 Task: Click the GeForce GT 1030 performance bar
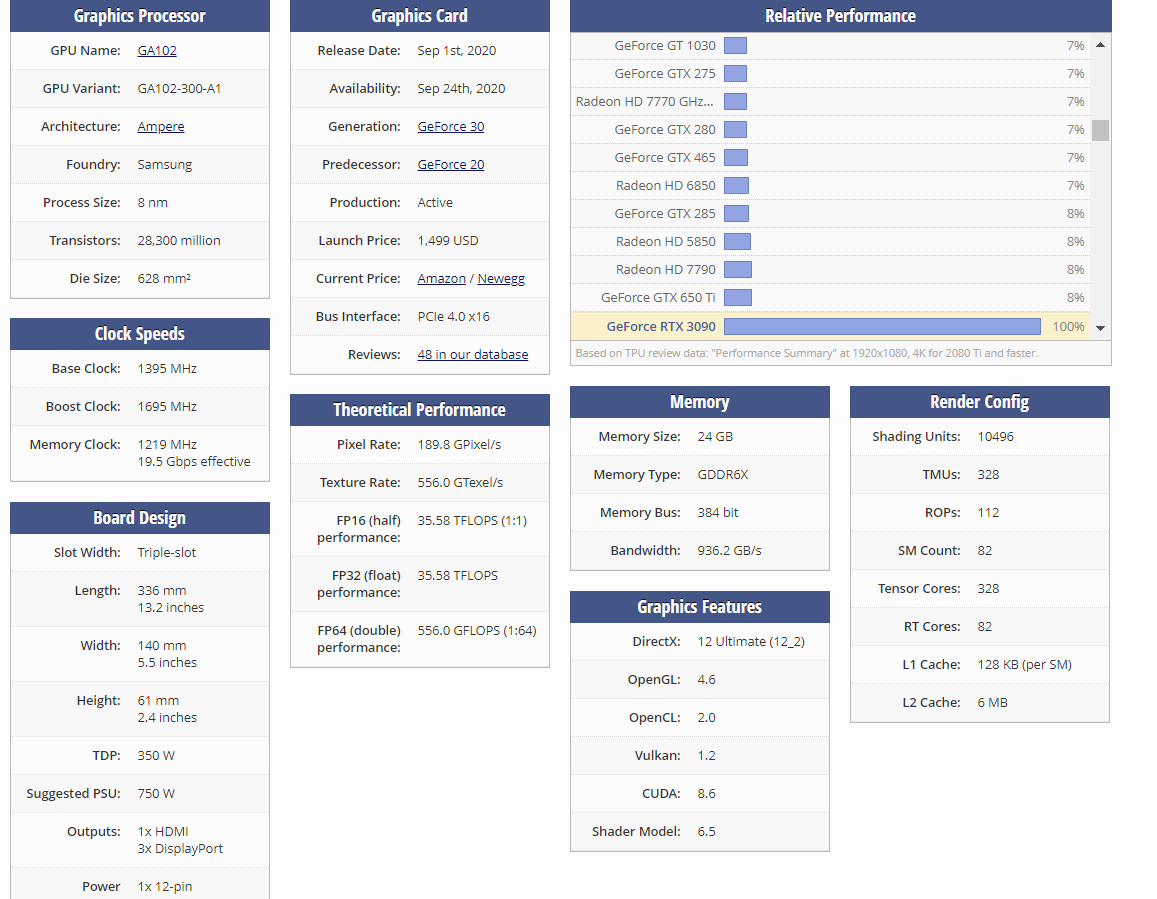pyautogui.click(x=736, y=46)
